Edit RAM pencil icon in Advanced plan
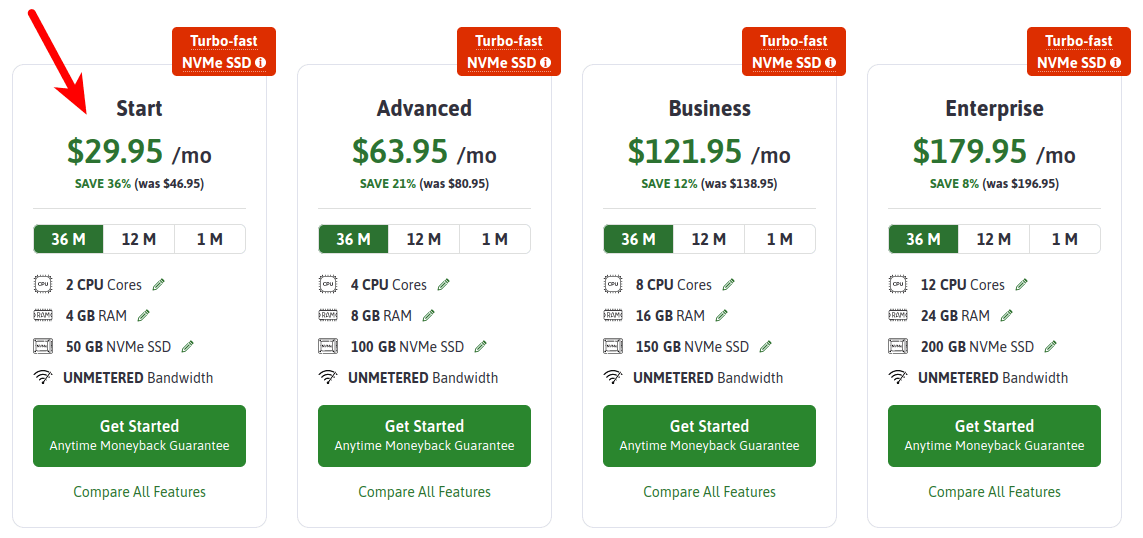This screenshot has width=1143, height=538. click(428, 316)
